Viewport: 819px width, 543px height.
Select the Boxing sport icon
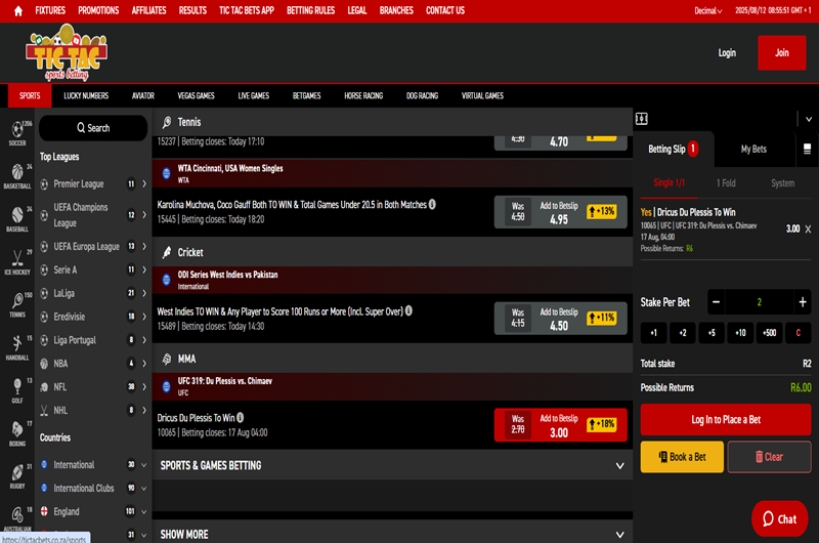click(x=17, y=433)
